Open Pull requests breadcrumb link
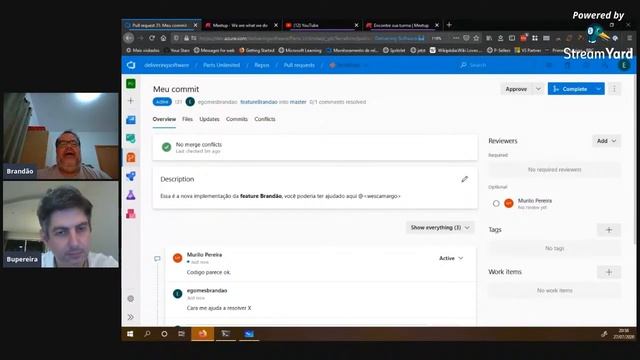Image resolution: width=640 pixels, height=360 pixels. coord(299,65)
